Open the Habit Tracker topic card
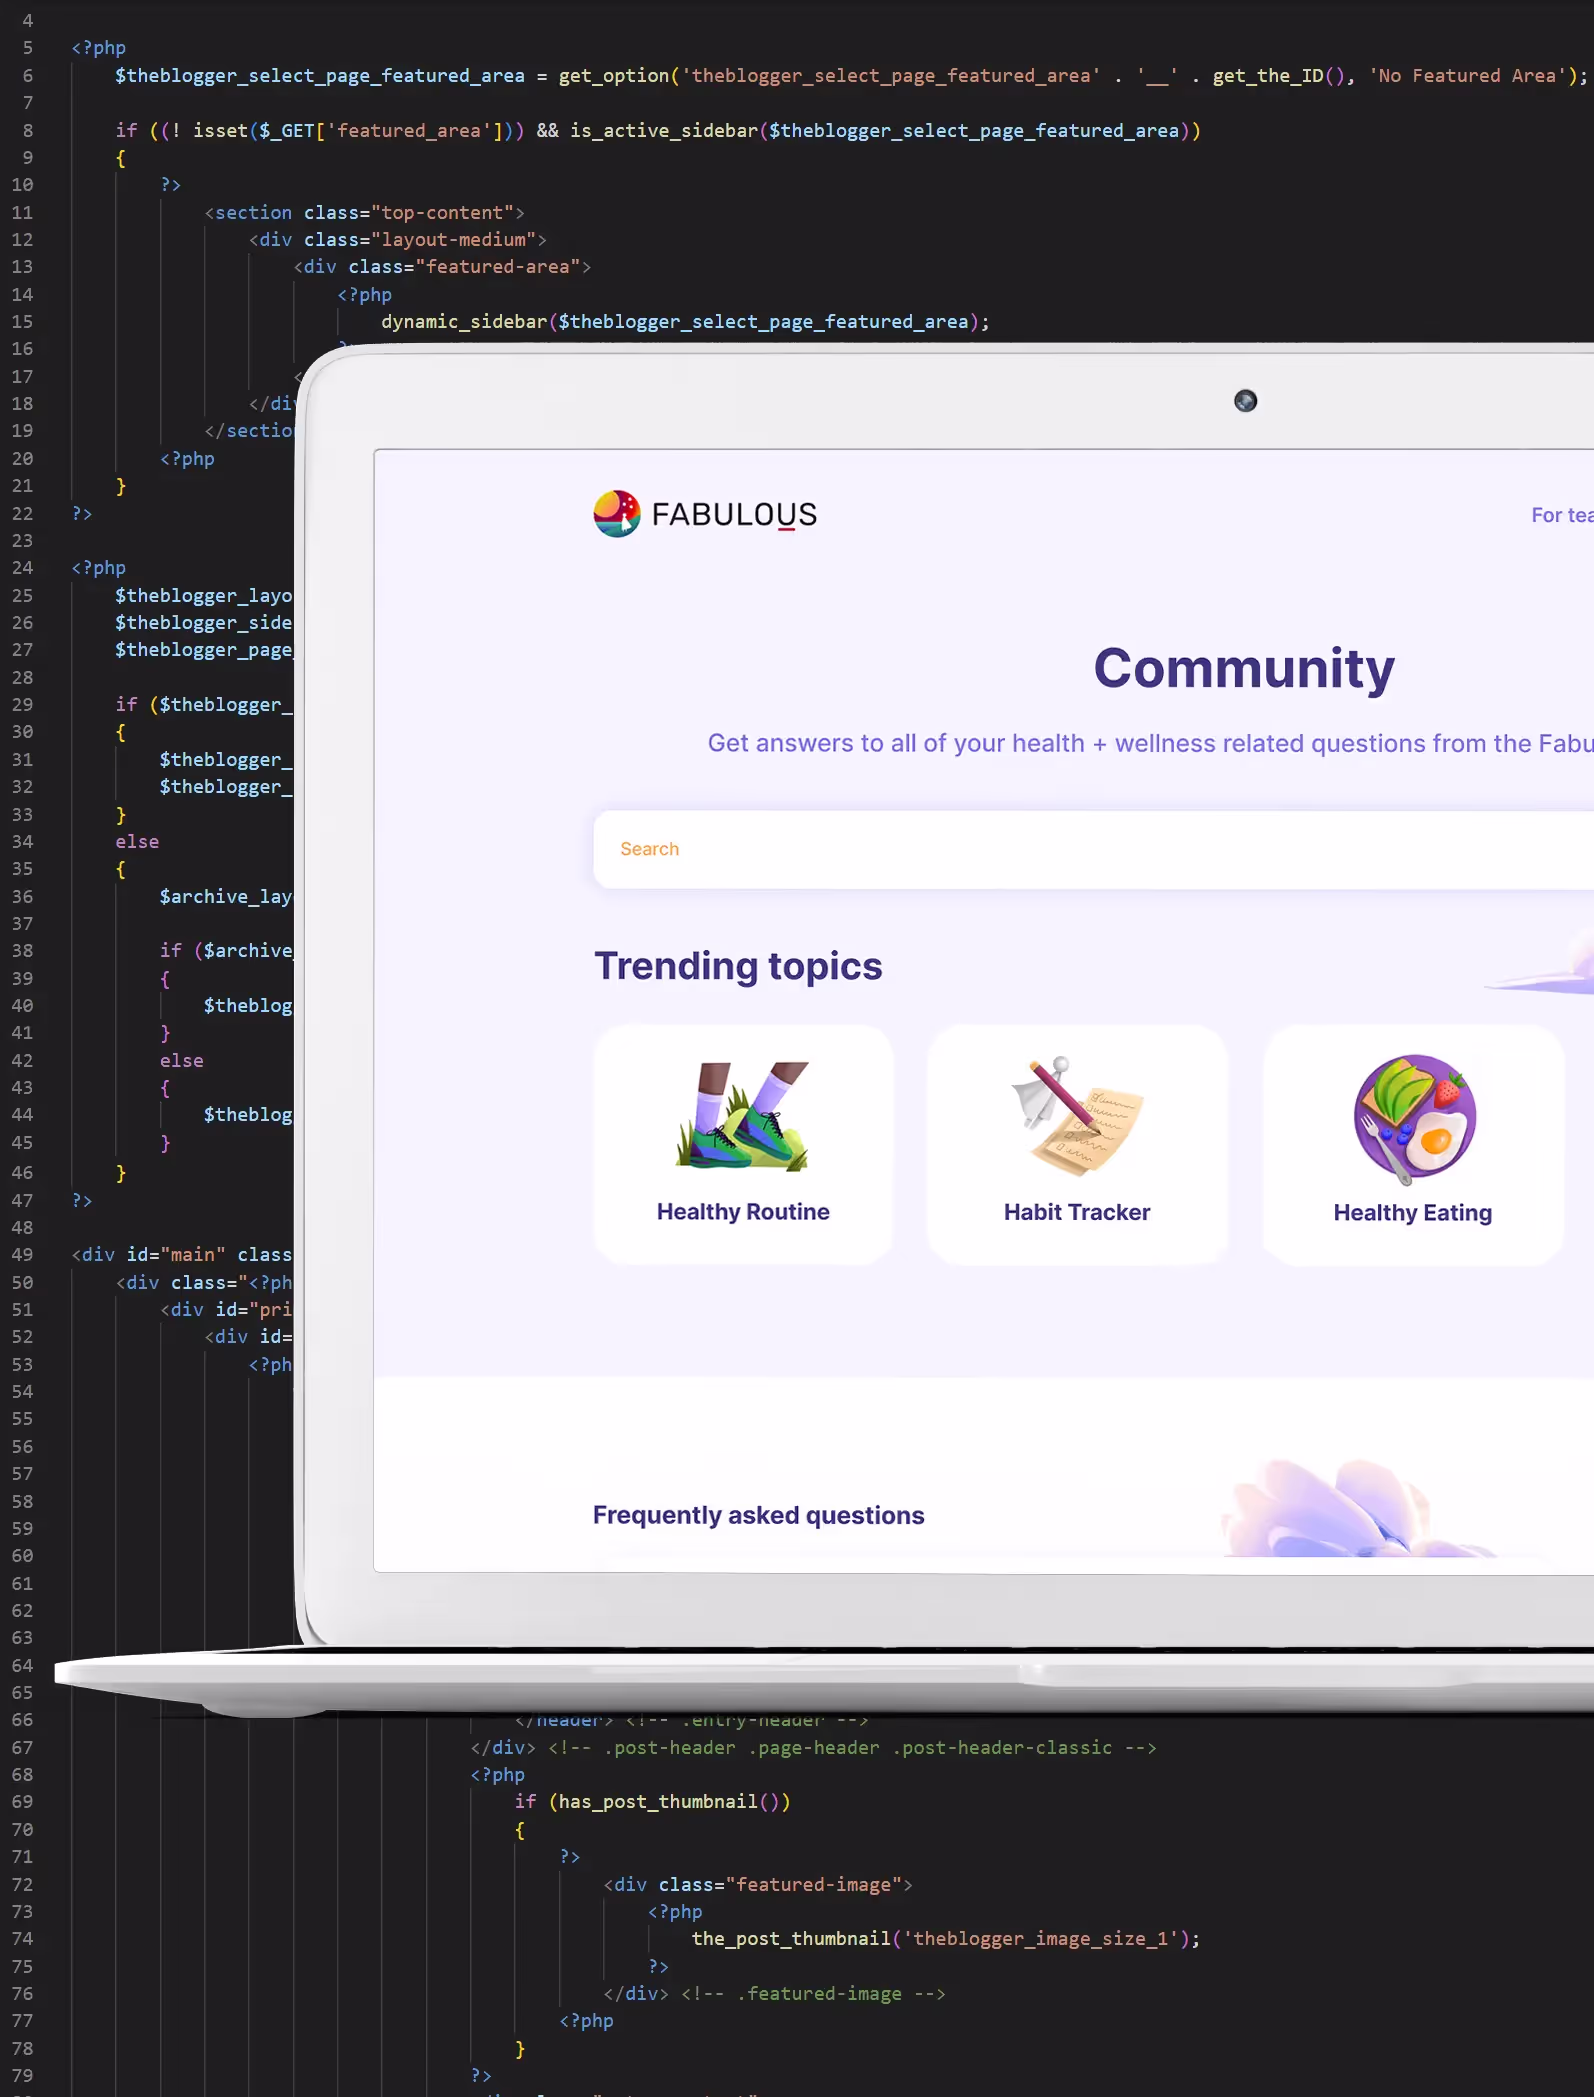Viewport: 1594px width, 2097px height. [1077, 1145]
